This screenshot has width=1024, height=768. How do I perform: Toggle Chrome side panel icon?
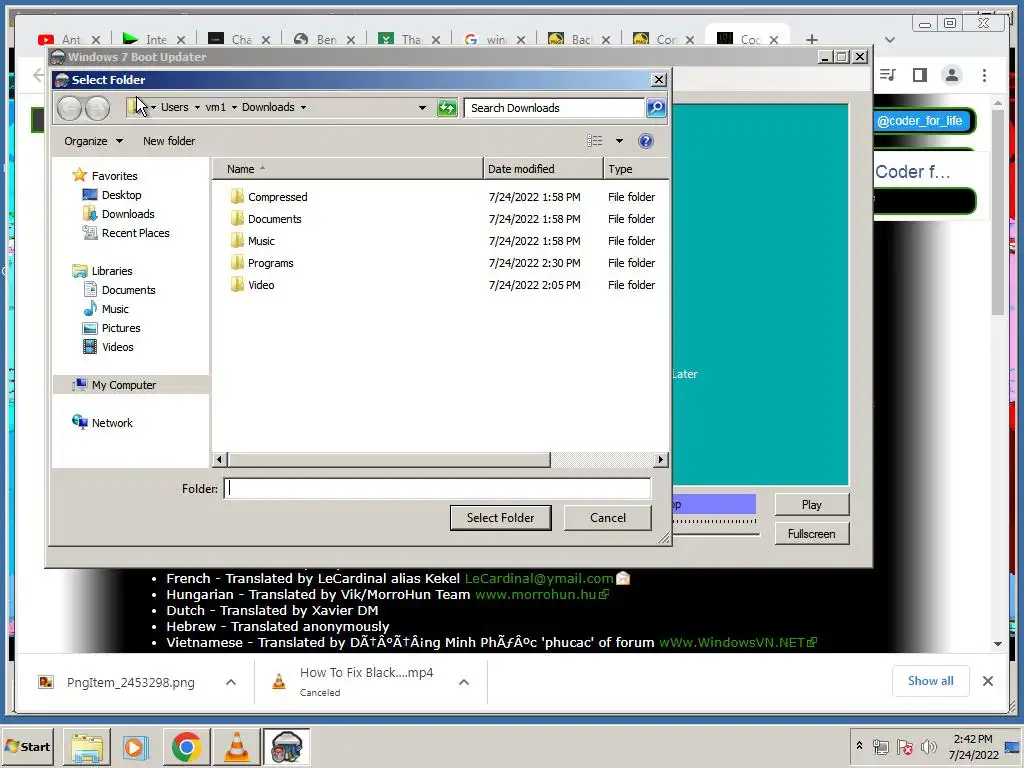click(x=920, y=75)
